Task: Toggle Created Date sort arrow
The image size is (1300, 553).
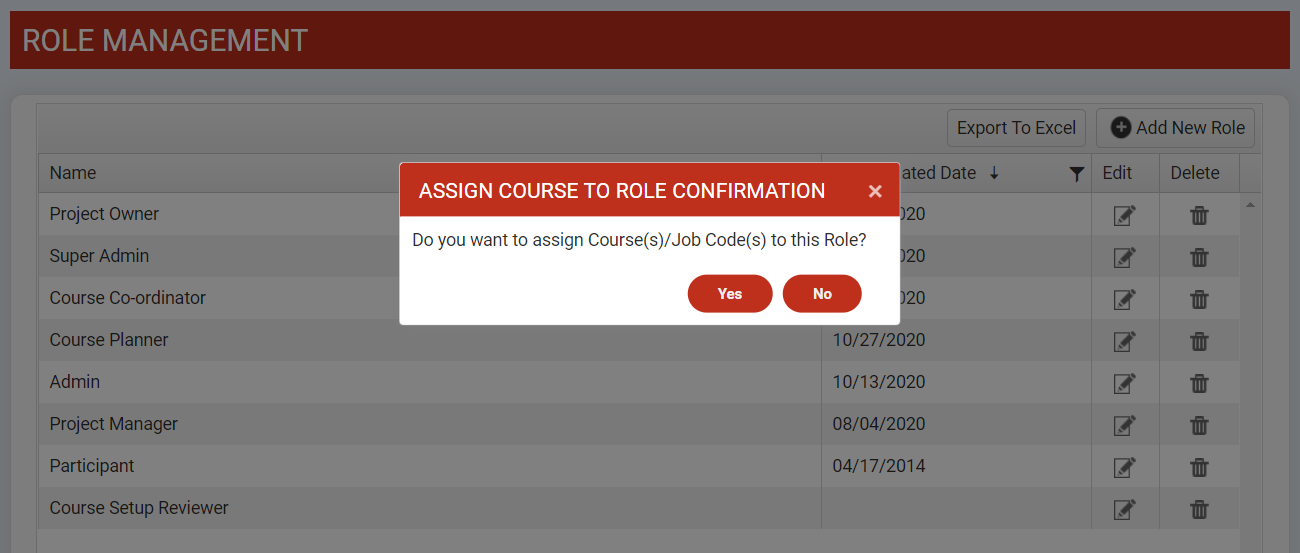Action: pyautogui.click(x=994, y=173)
